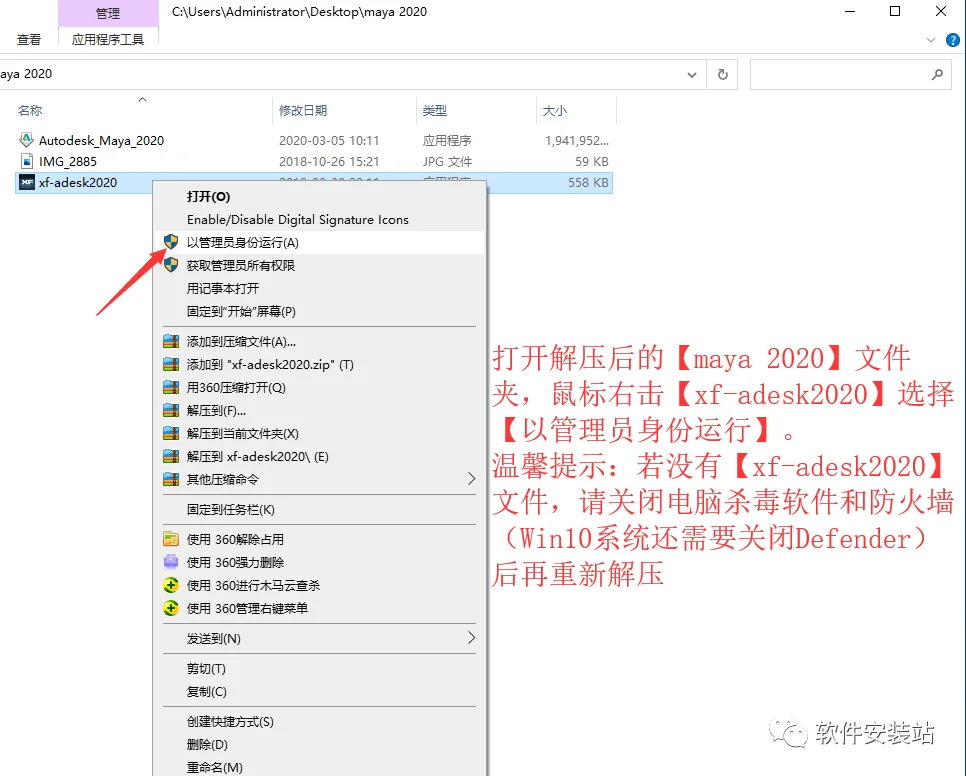Sort files by the 修改日期 column
The image size is (966, 776).
click(x=302, y=110)
